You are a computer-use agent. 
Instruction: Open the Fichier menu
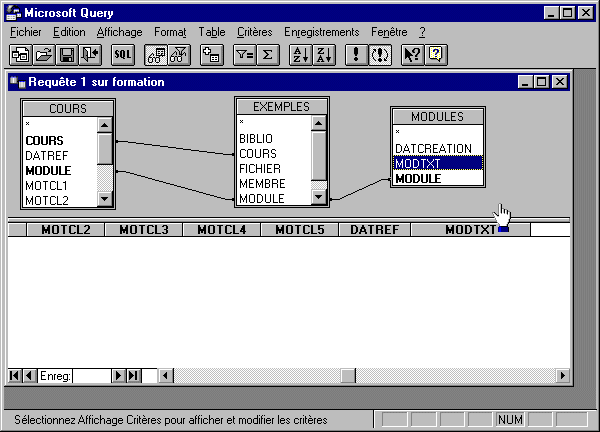(26, 32)
